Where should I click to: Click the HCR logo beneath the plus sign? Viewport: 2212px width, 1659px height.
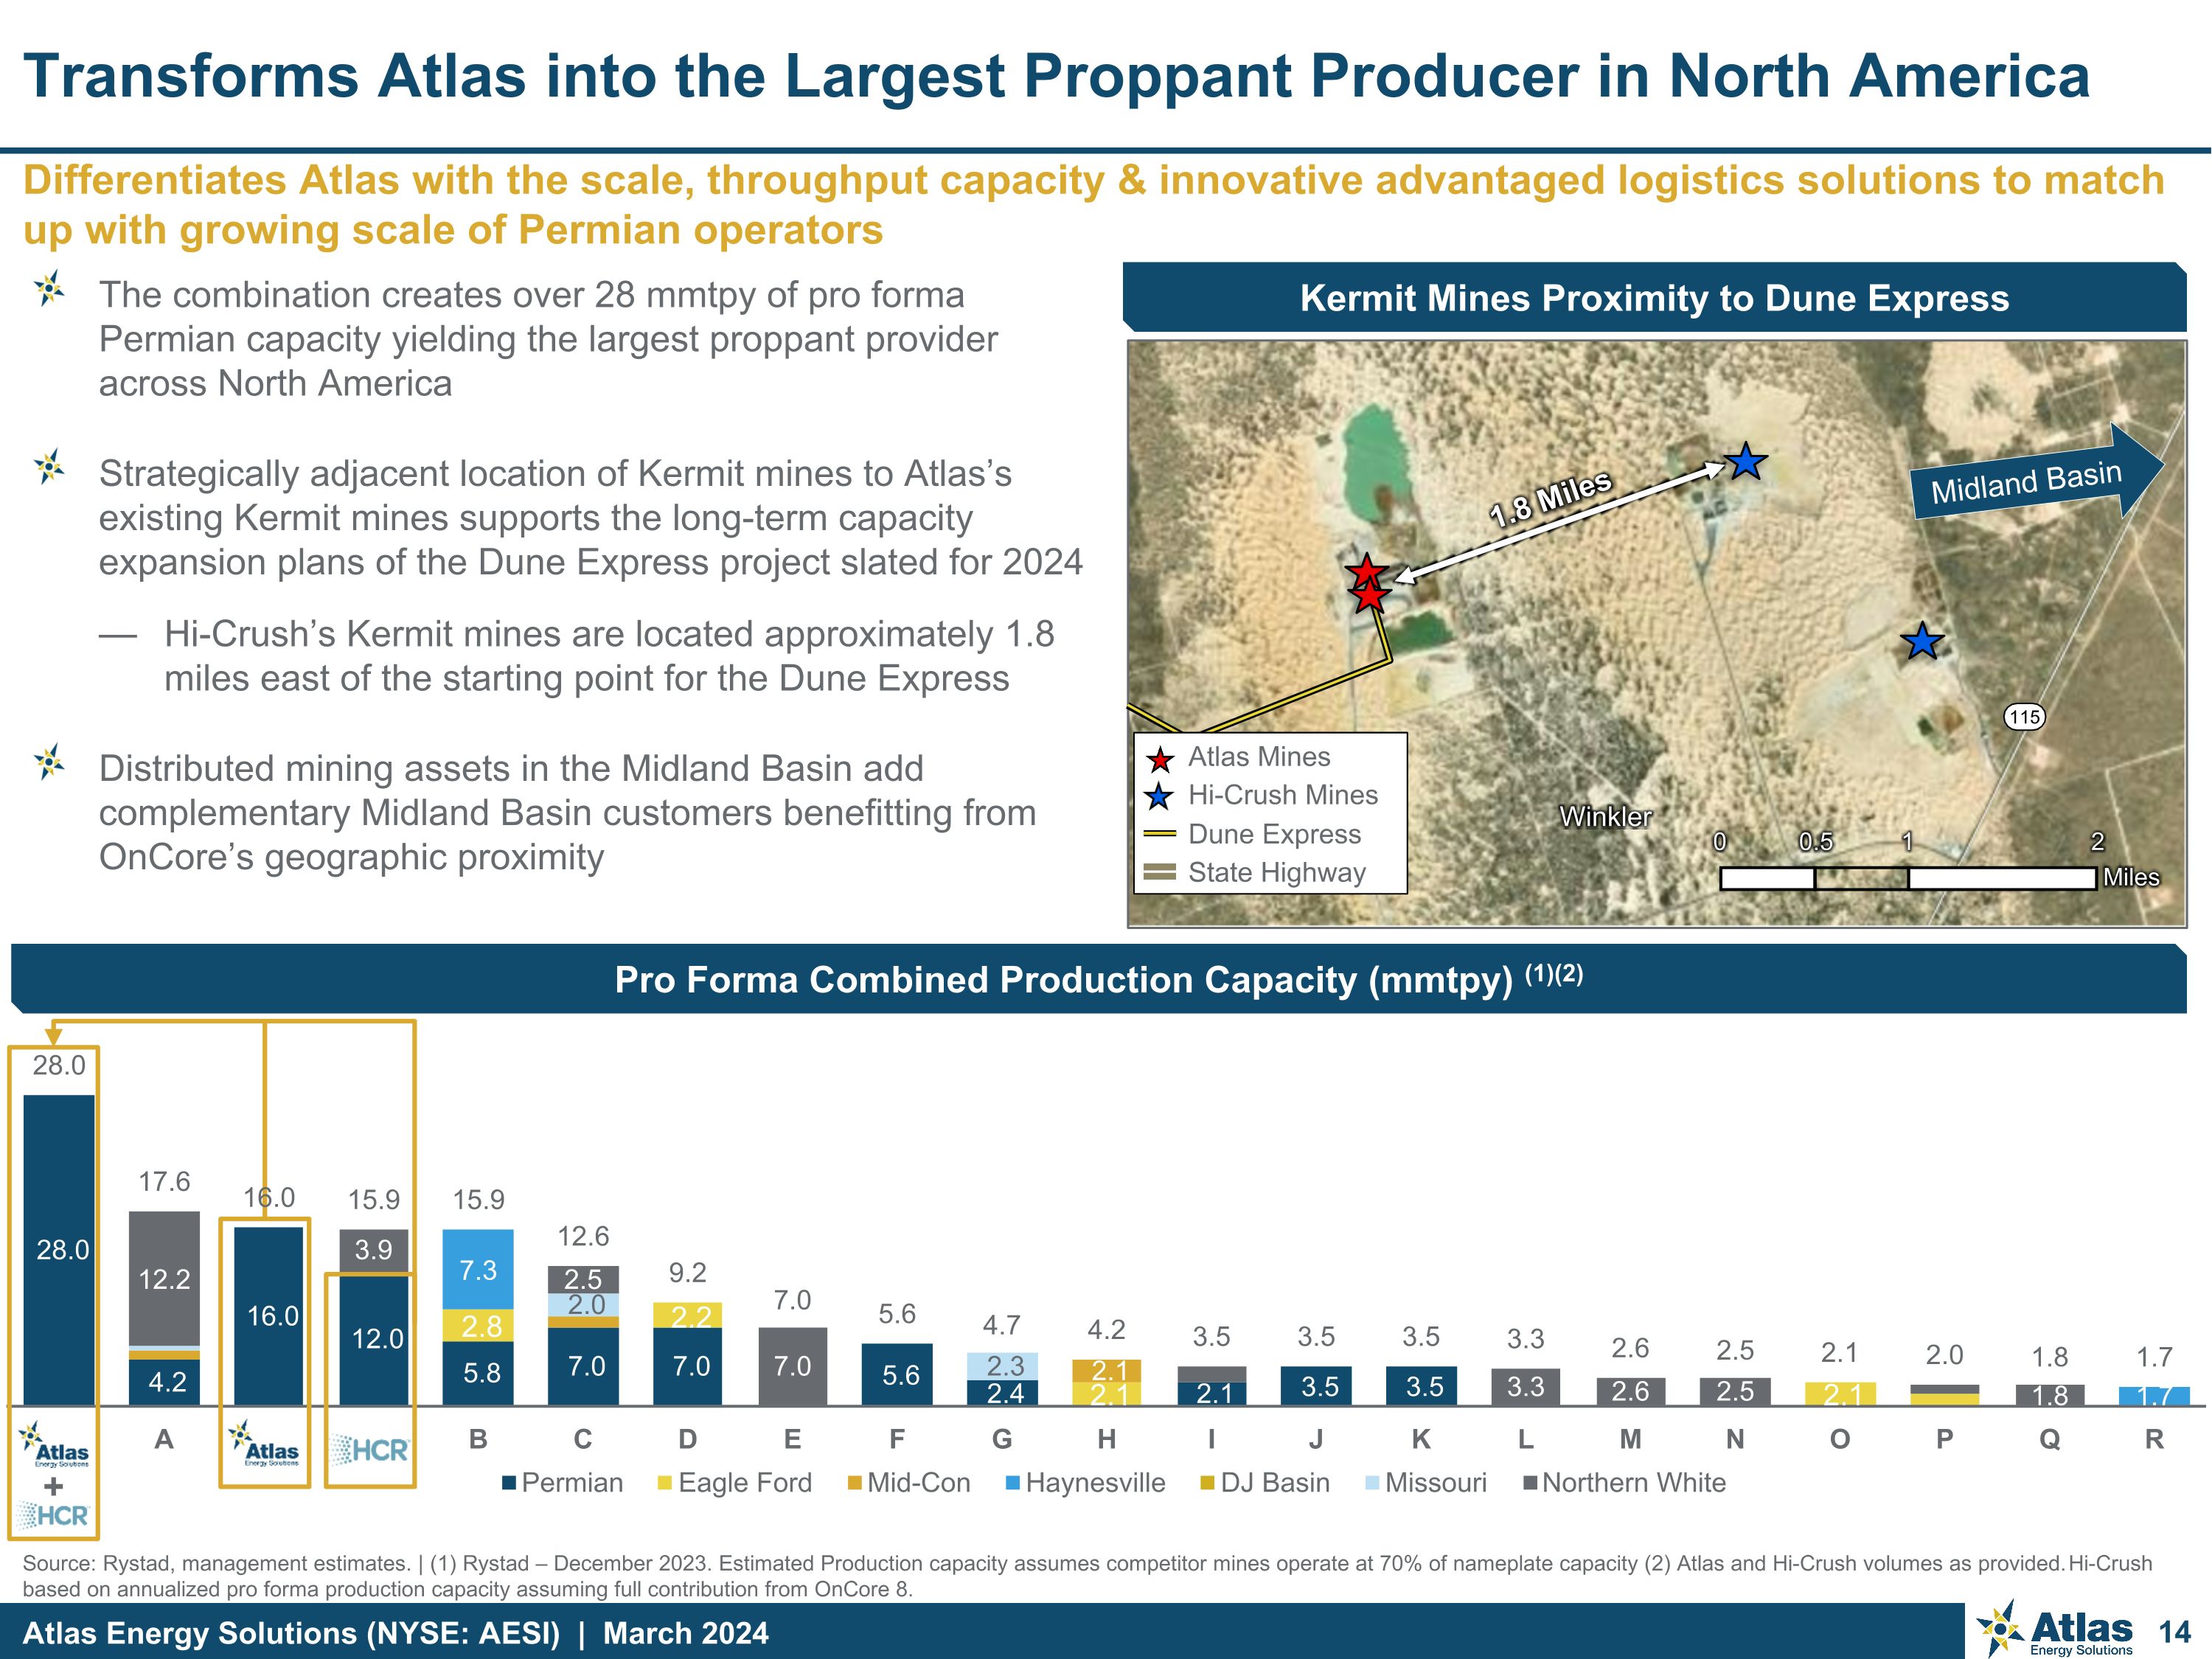point(54,1516)
